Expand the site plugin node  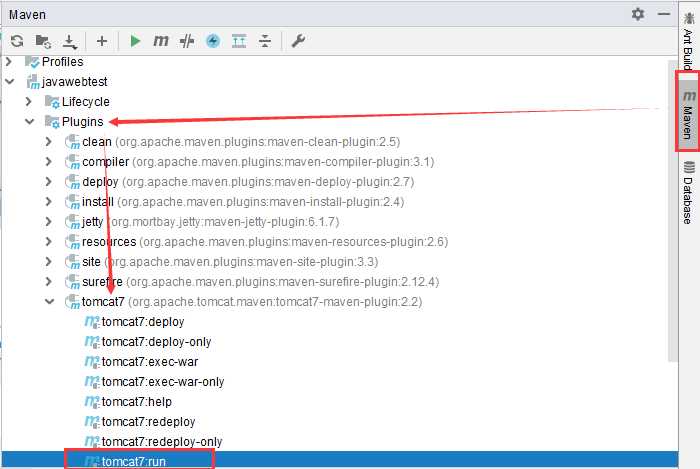coord(49,261)
